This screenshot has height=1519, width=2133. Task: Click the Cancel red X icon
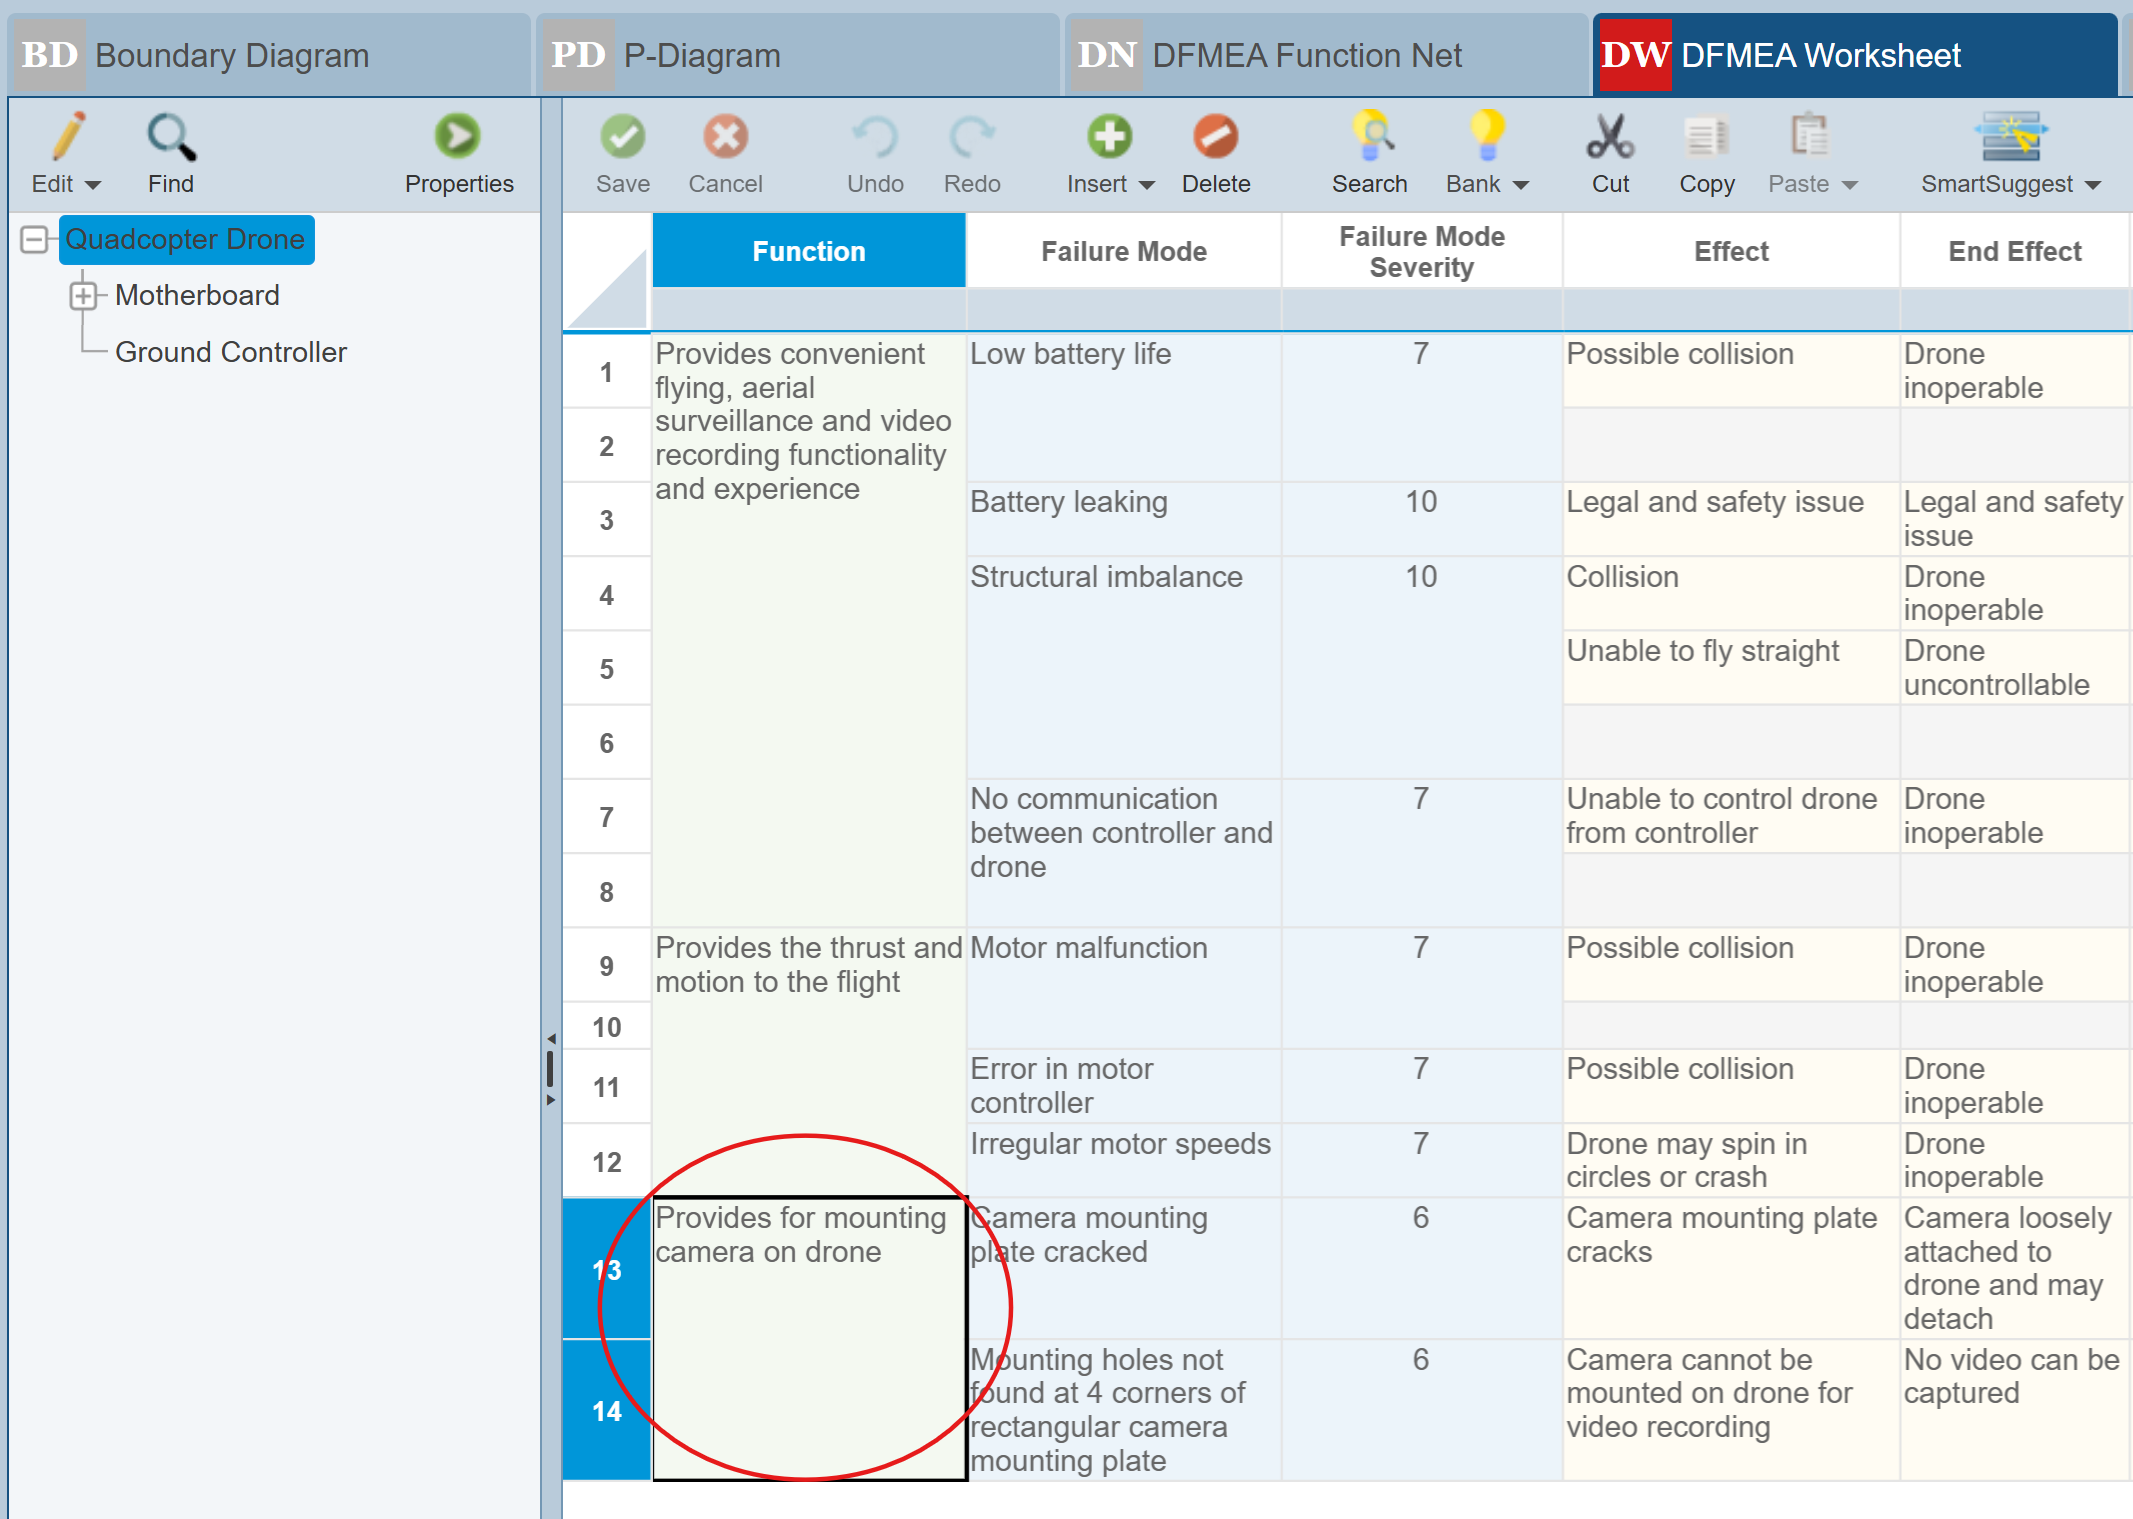click(725, 137)
